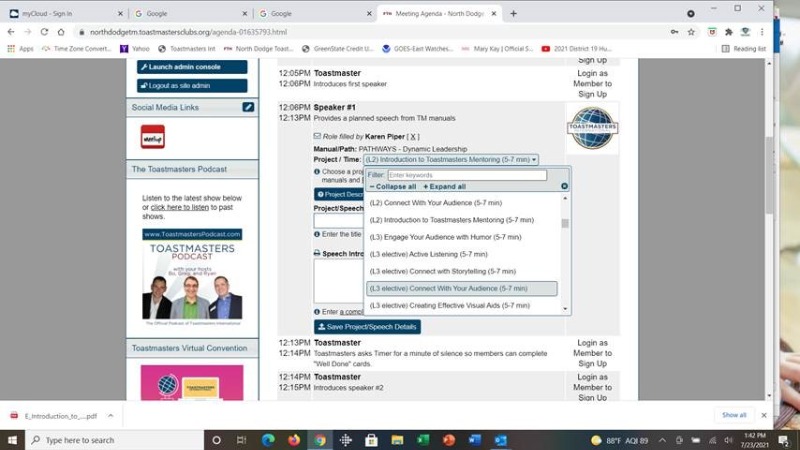Click the Meetup social media icon

coord(152,136)
